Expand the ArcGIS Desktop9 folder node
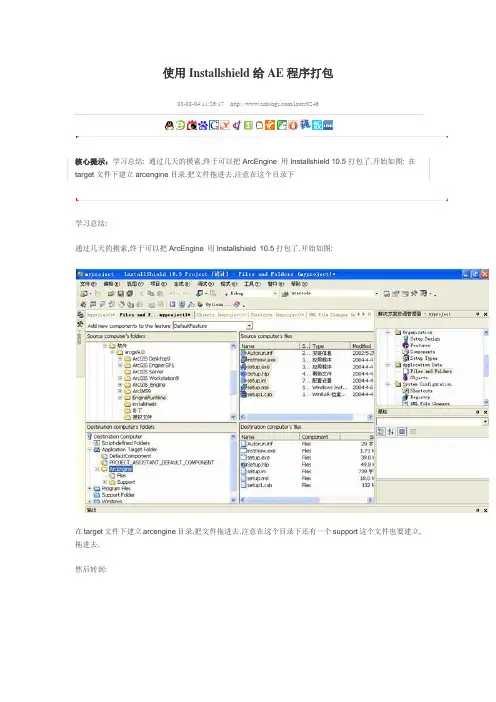Viewport: 496px width, 702px height. [120, 359]
